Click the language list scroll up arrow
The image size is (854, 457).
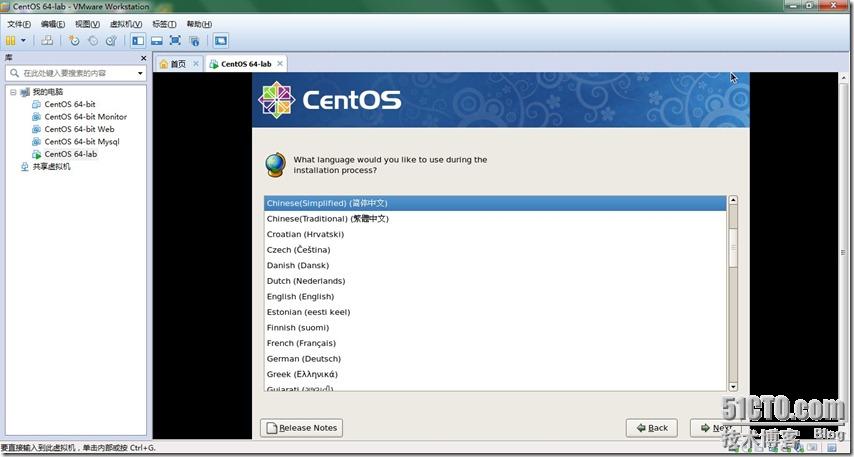733,200
